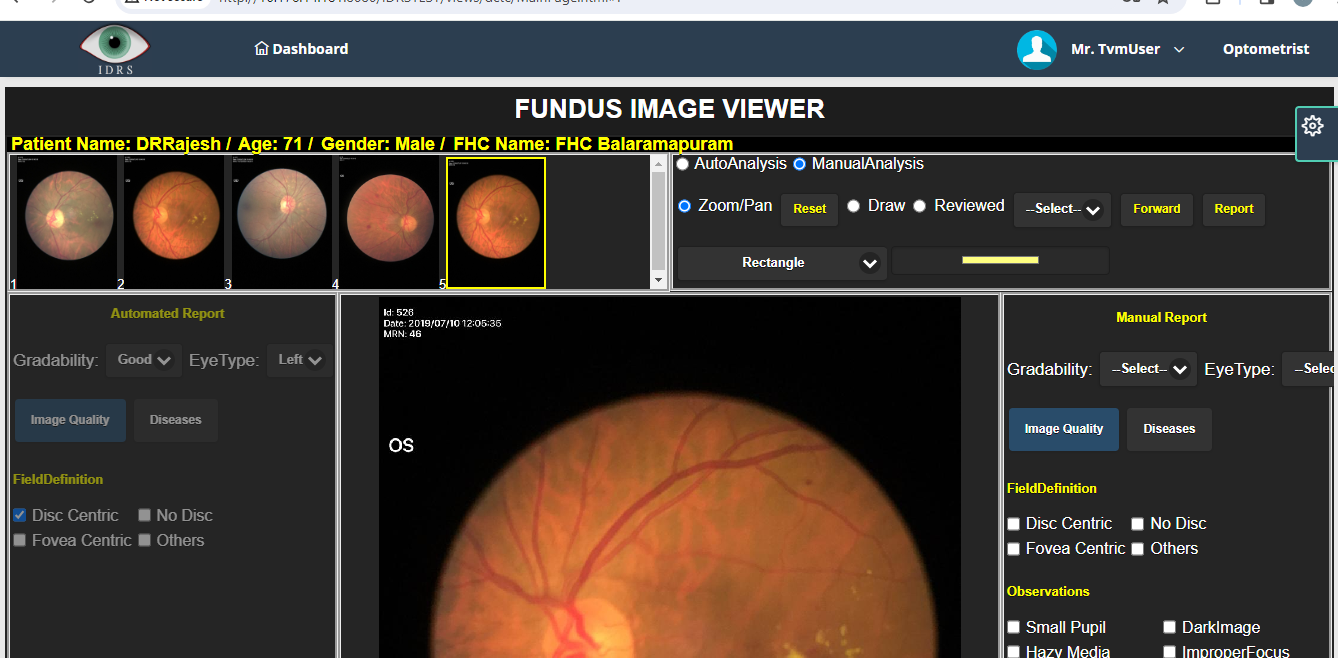Open Manual Report EyeType dropdown
The image size is (1338, 658).
point(1308,369)
